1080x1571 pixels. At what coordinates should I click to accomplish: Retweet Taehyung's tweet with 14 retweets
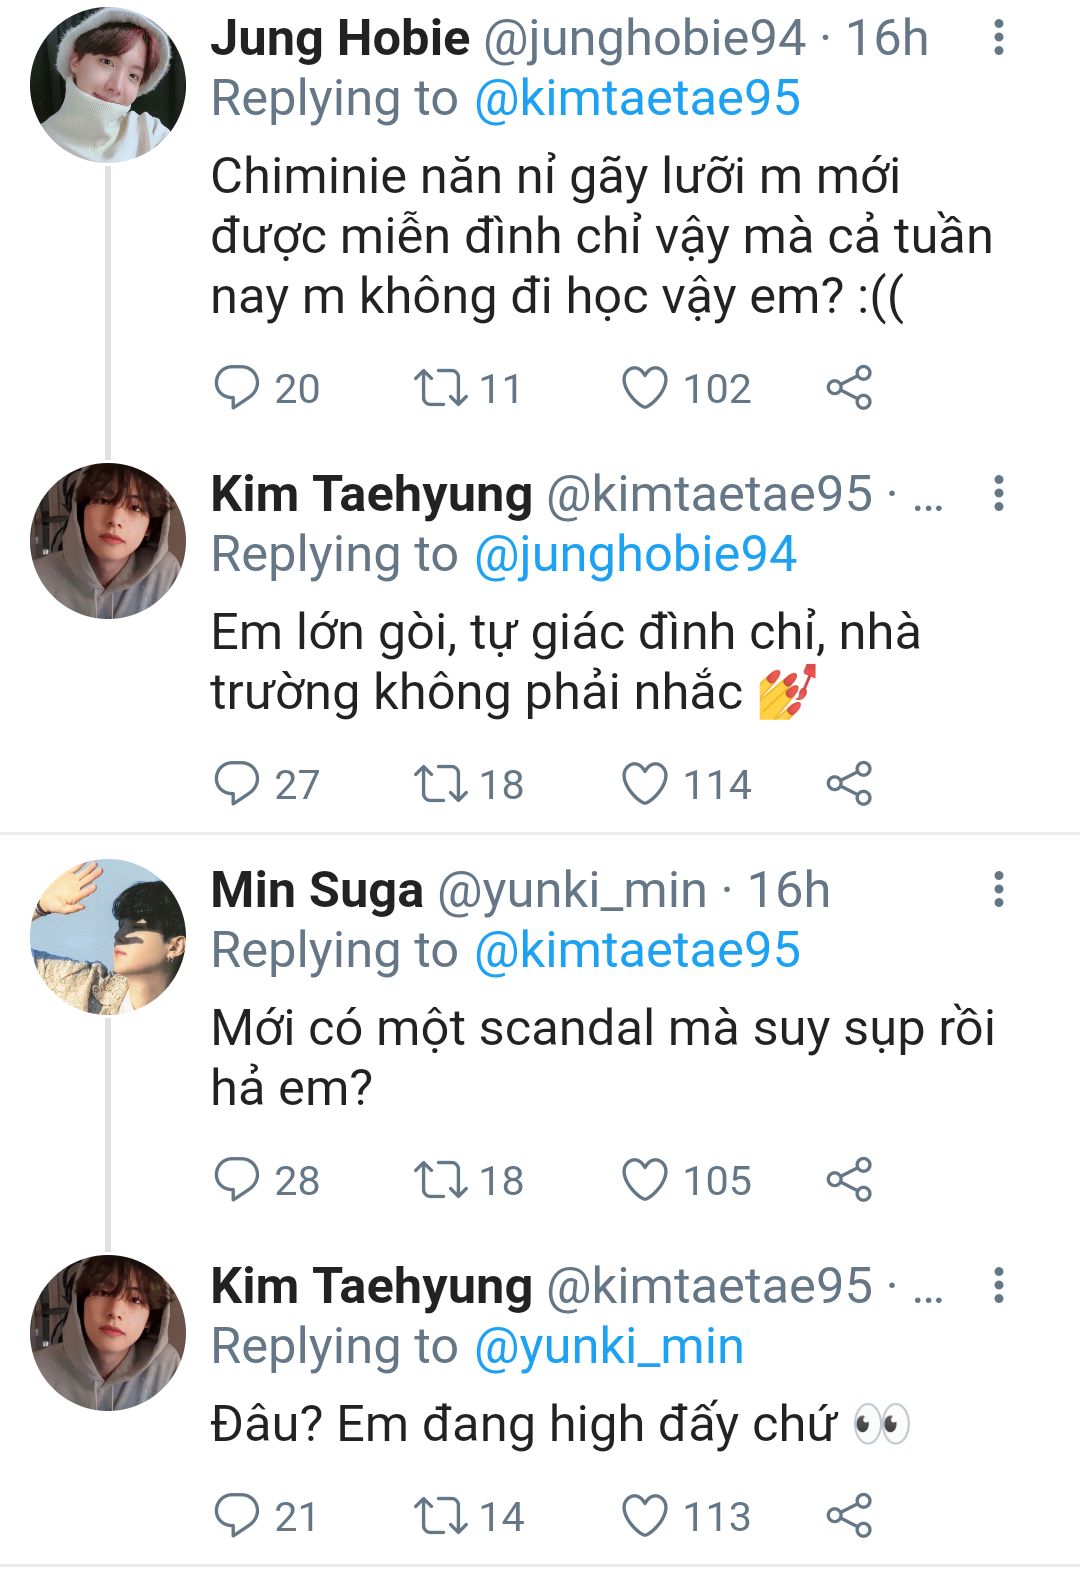click(x=441, y=1516)
